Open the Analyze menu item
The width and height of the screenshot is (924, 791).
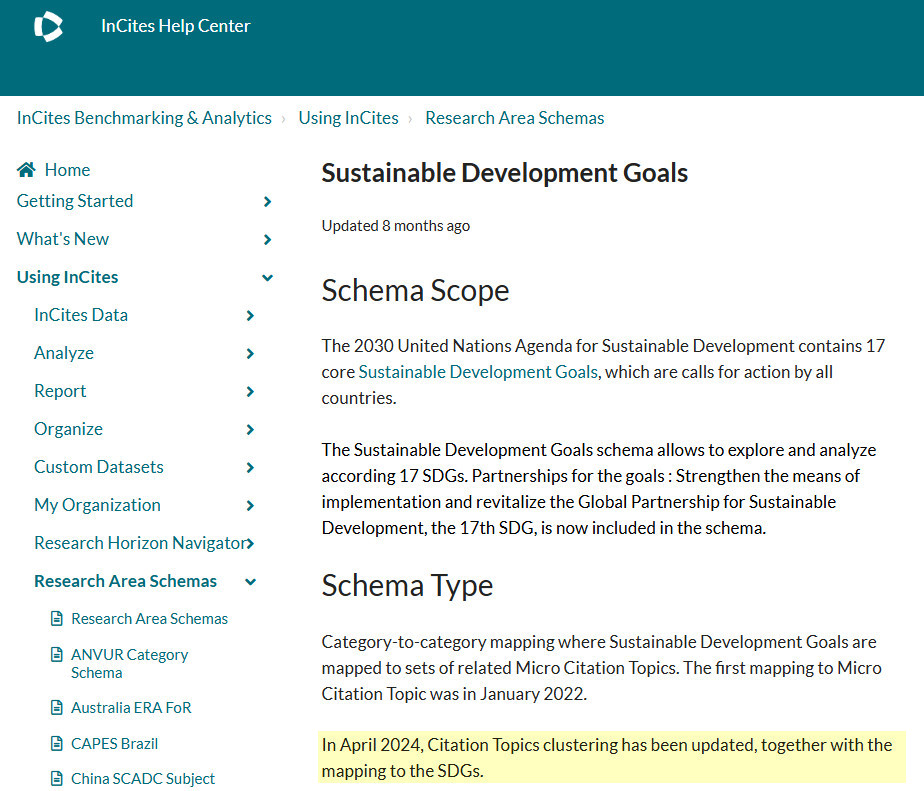tap(64, 352)
